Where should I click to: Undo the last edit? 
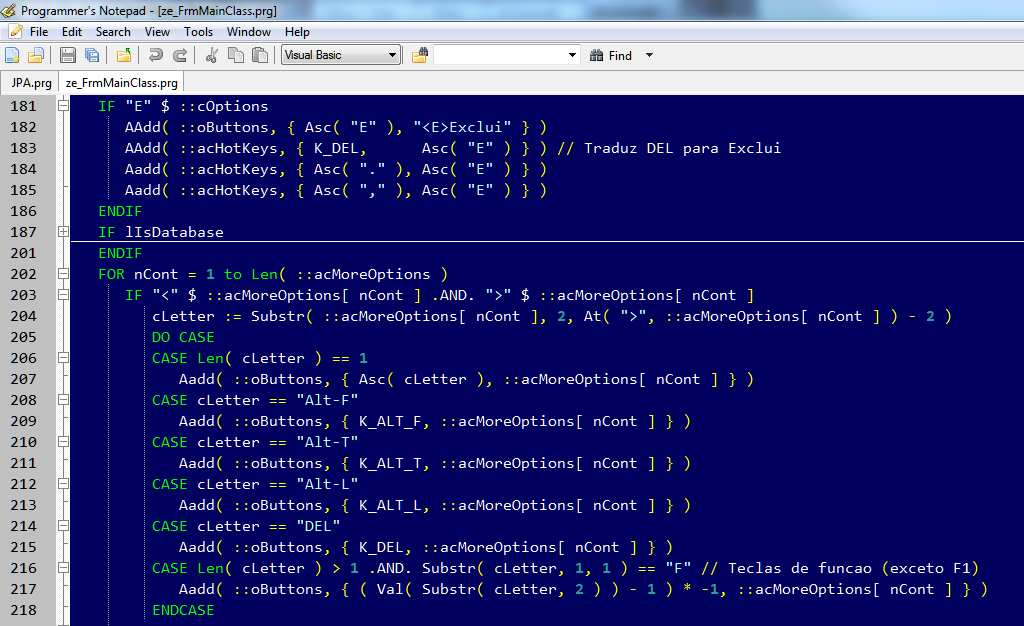pos(155,55)
